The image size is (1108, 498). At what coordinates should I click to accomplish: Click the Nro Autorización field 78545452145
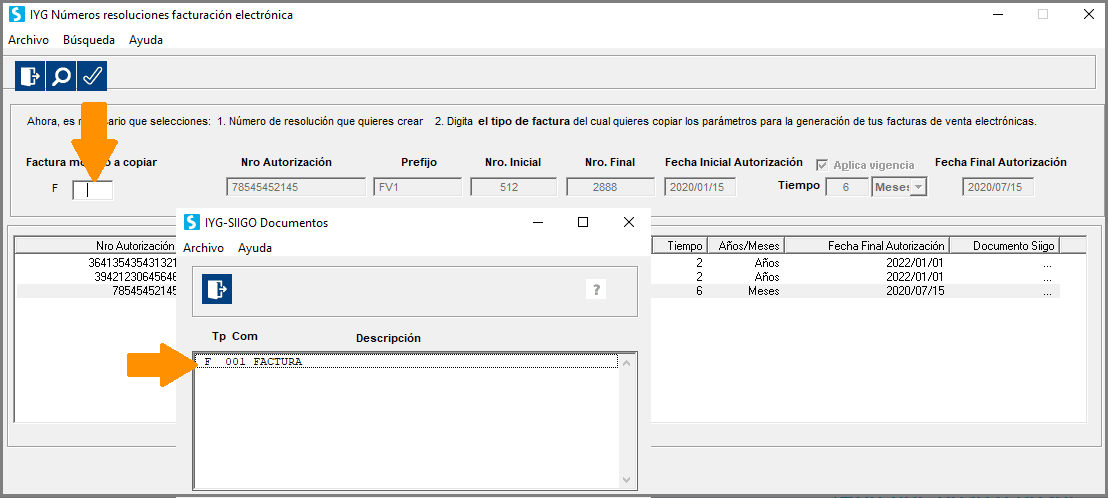295,187
